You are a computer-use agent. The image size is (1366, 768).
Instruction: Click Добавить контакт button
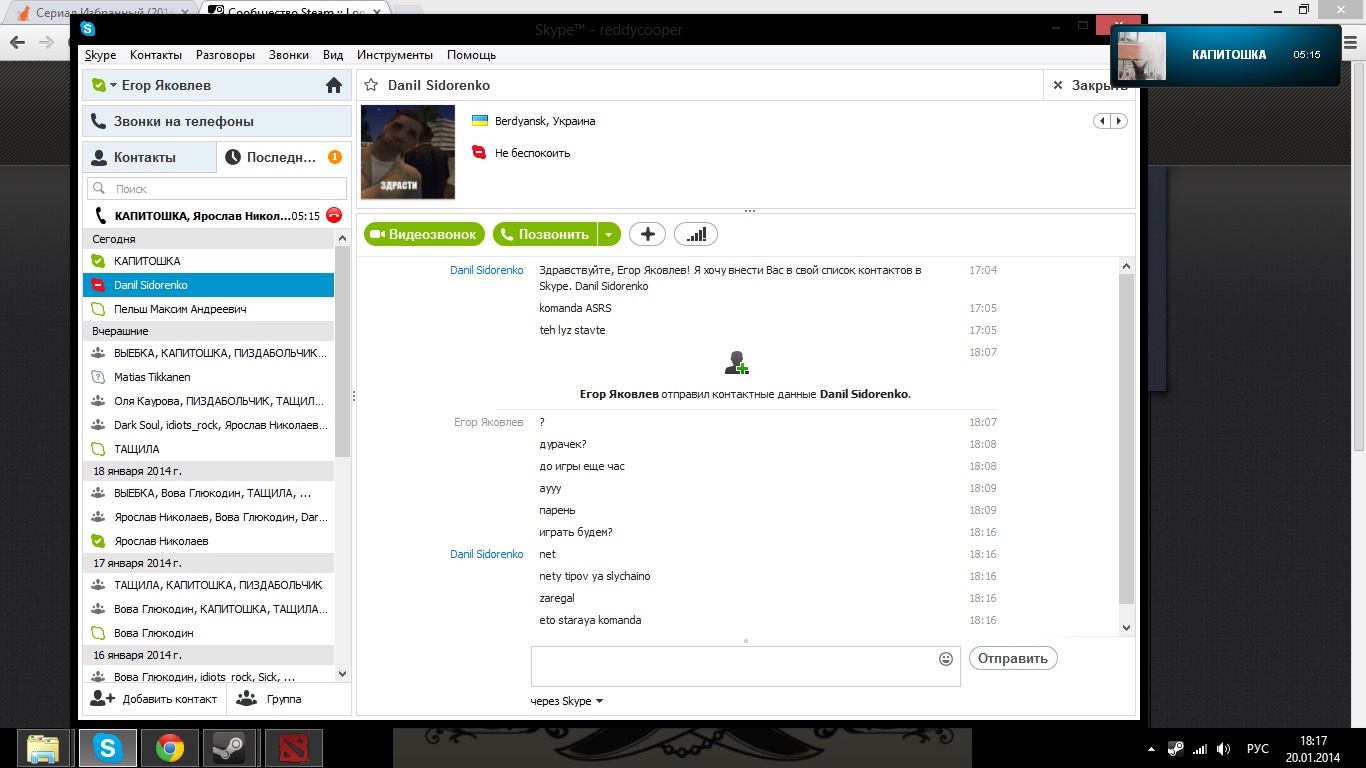(x=154, y=699)
